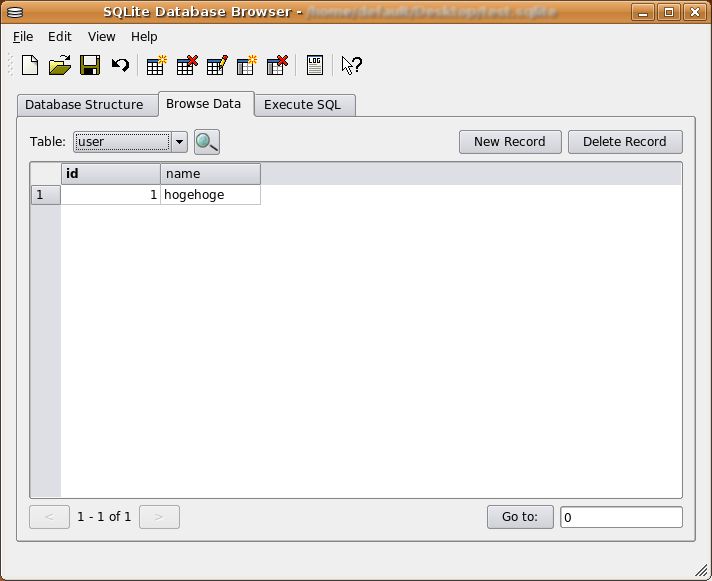Switch to the Execute SQL tab

click(302, 105)
